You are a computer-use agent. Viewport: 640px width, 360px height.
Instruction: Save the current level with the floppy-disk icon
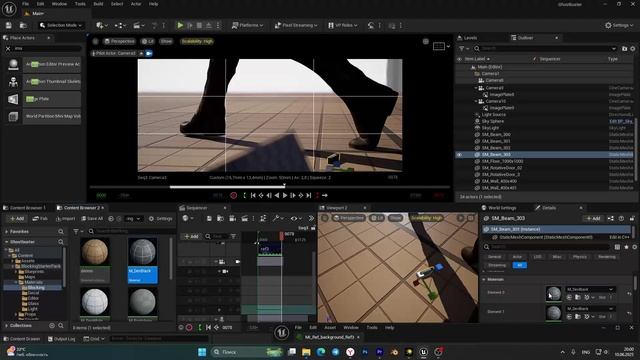(9, 25)
